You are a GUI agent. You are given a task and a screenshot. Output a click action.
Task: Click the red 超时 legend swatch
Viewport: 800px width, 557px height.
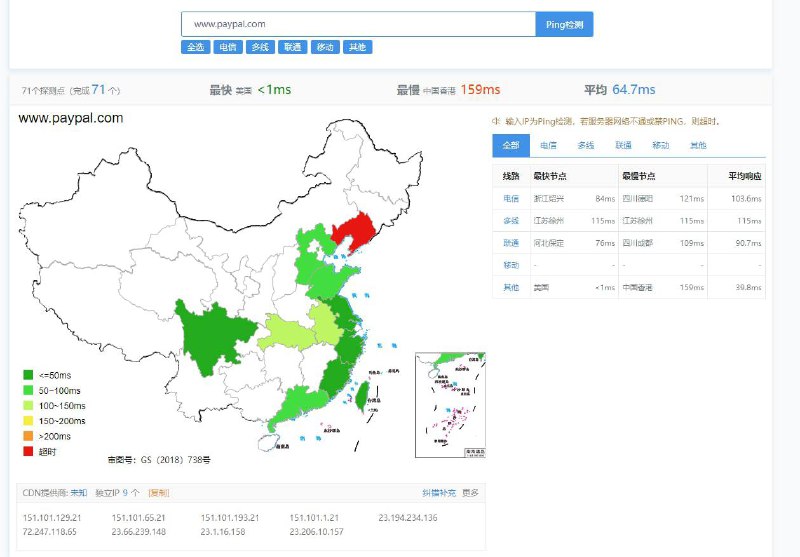[28, 451]
